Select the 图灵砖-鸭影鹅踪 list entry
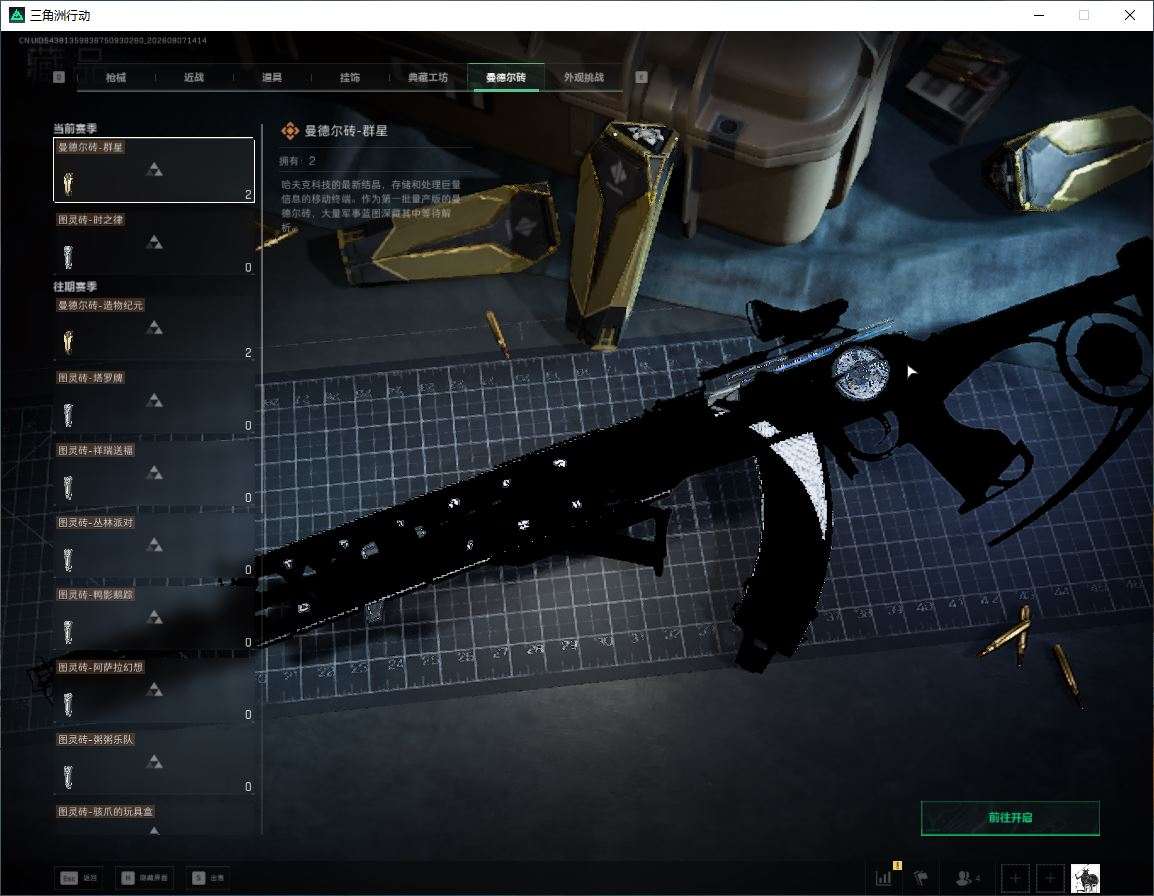 click(154, 617)
